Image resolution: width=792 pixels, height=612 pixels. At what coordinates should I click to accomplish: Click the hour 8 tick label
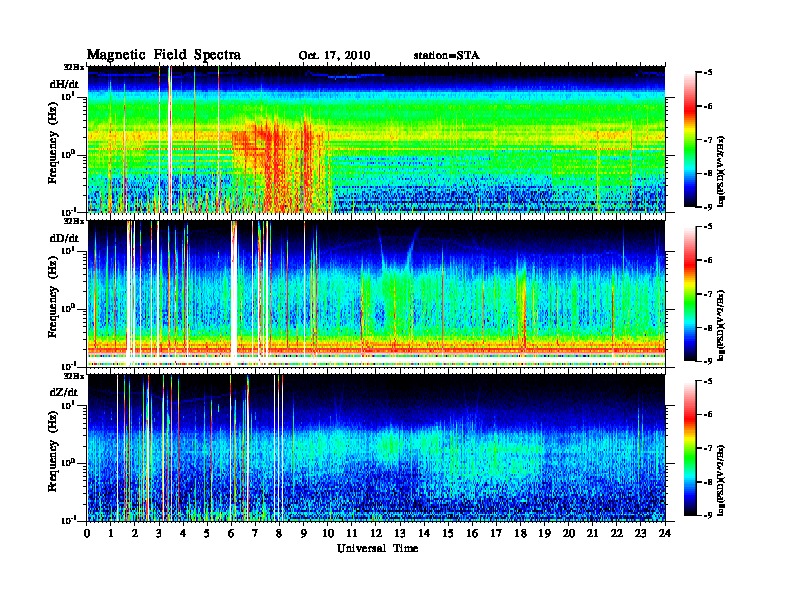pos(279,534)
